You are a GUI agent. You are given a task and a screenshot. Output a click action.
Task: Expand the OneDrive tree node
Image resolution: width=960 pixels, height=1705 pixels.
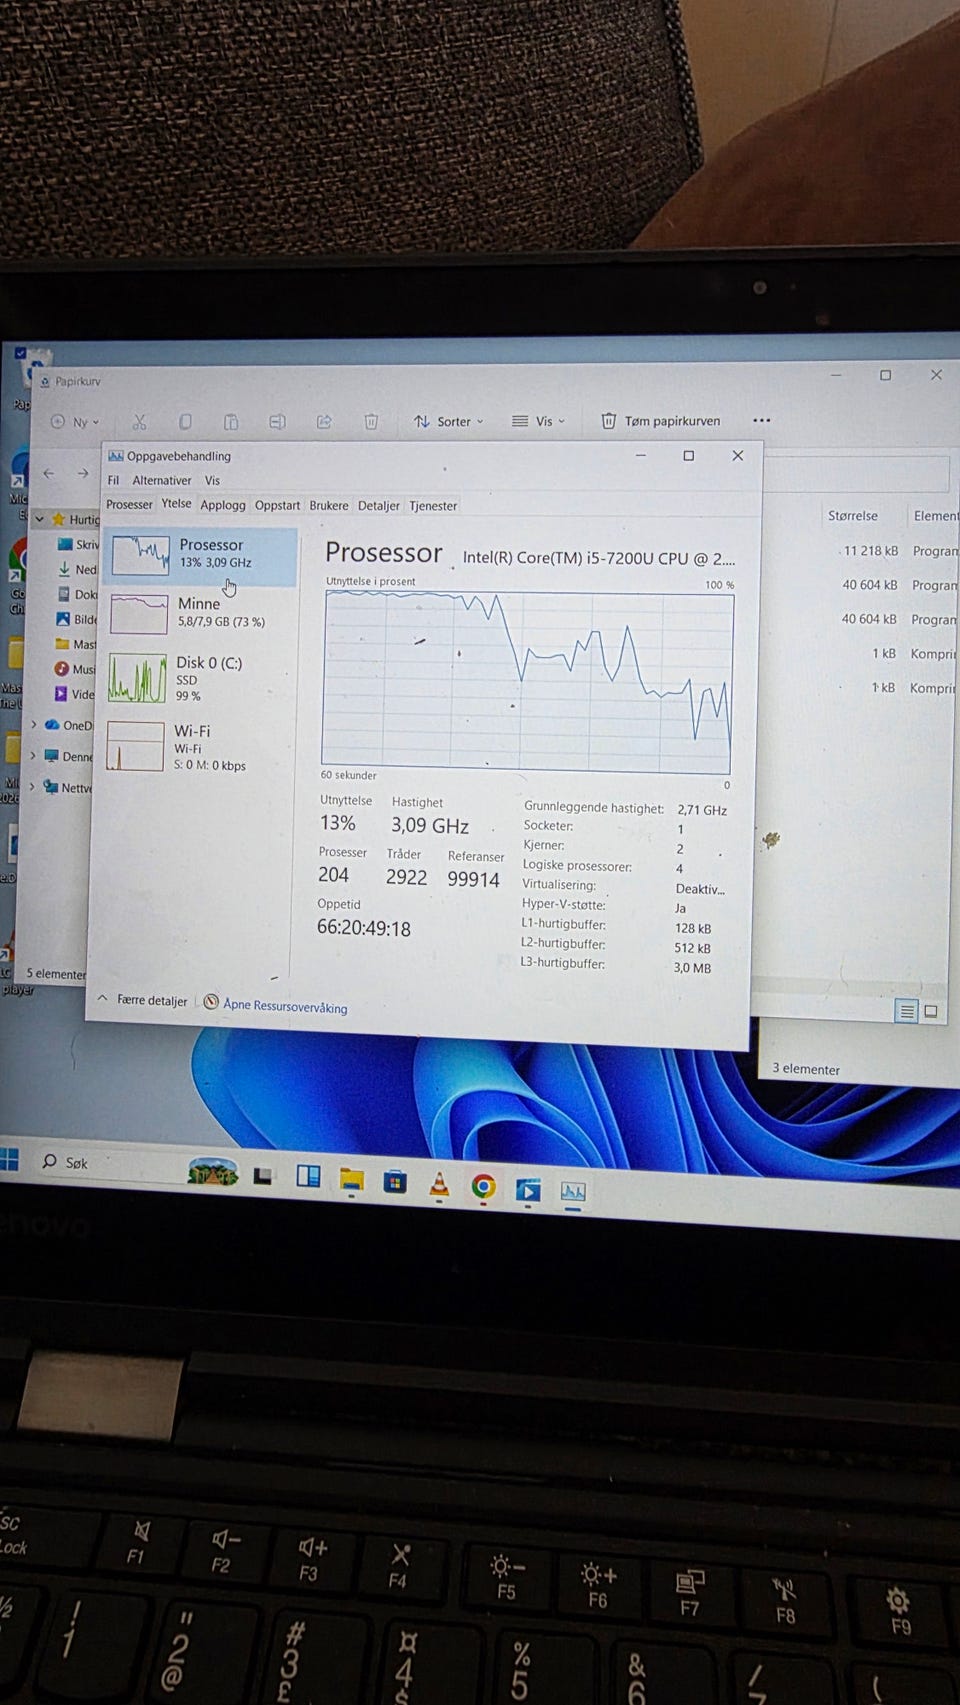point(34,725)
